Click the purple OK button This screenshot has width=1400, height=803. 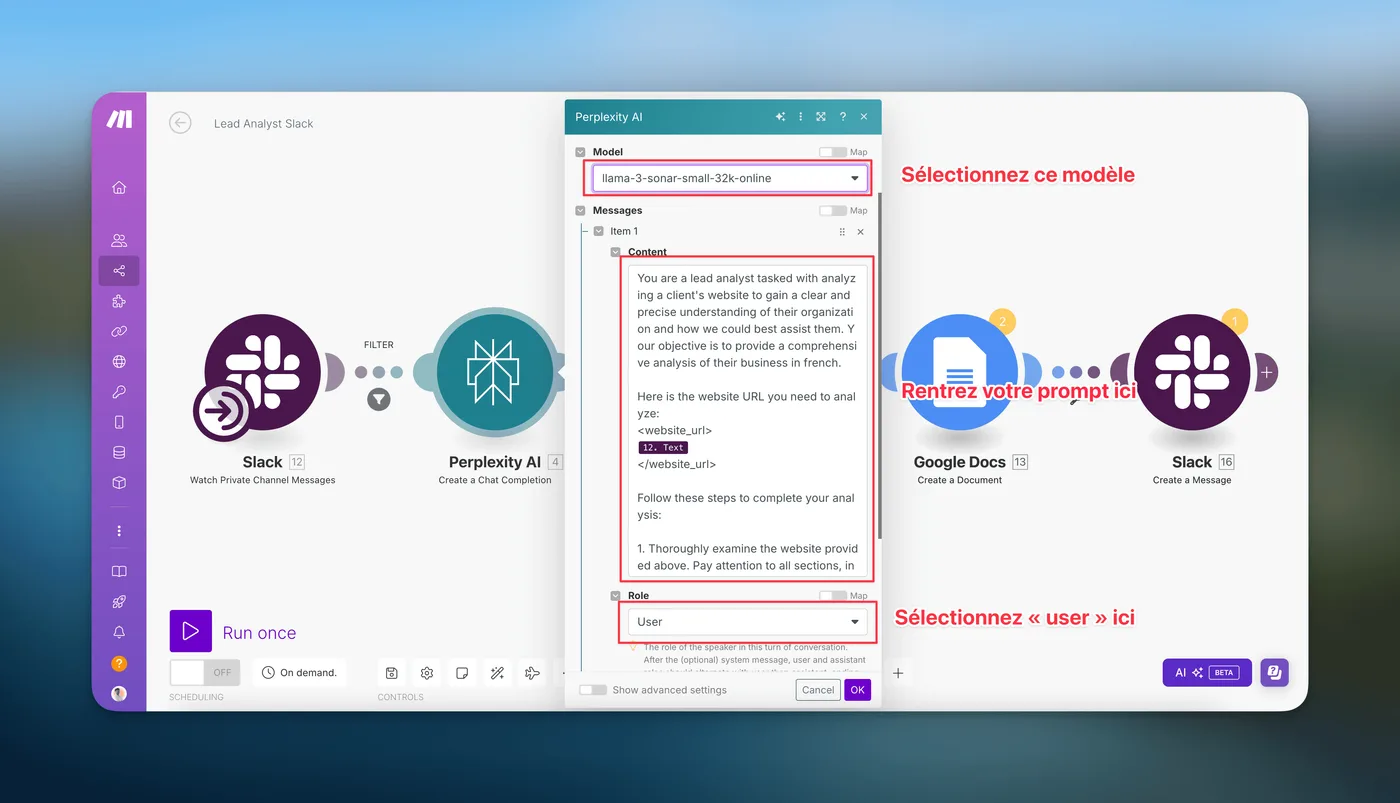pyautogui.click(x=858, y=690)
